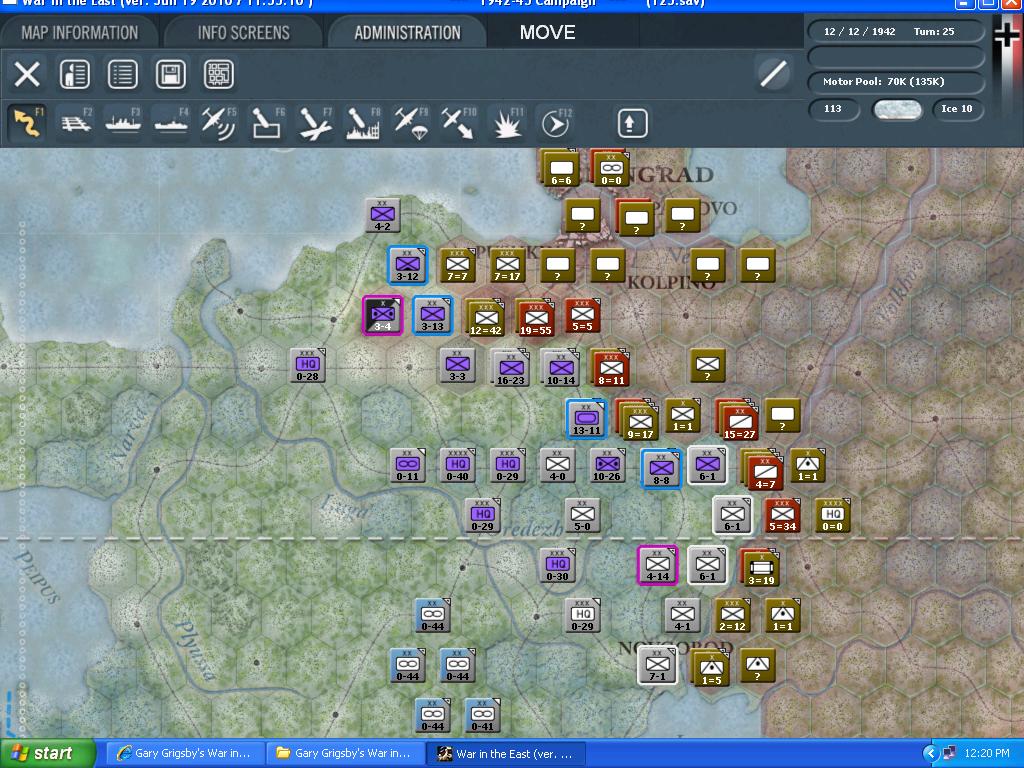The image size is (1024, 768).
Task: Click F12 end turn arrow icon
Action: [556, 123]
